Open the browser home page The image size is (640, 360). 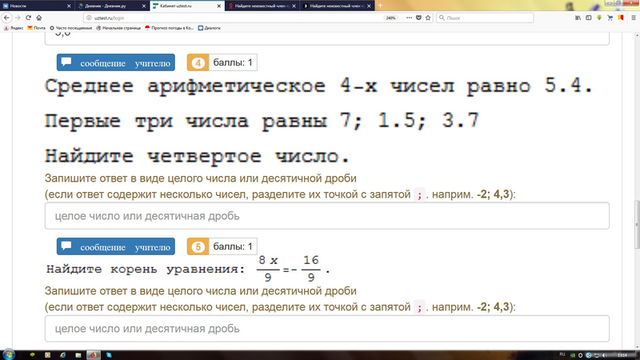39,18
